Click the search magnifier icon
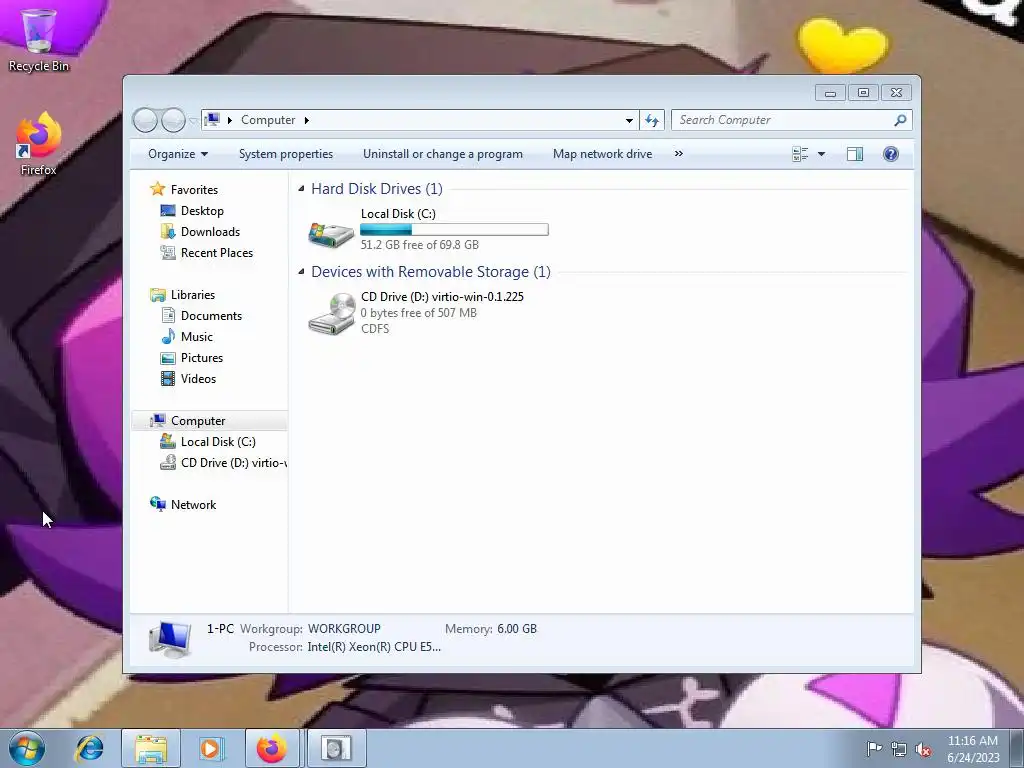 tap(901, 120)
